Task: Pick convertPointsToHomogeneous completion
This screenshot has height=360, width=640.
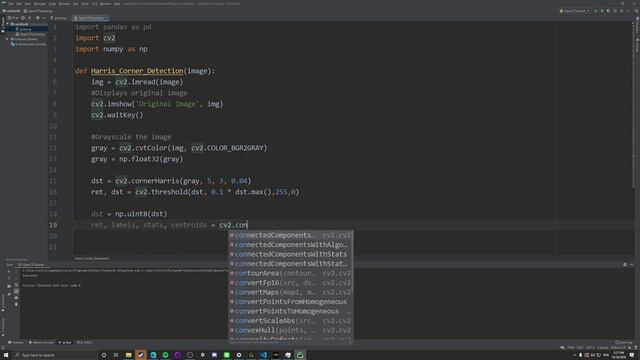Action: pos(291,311)
